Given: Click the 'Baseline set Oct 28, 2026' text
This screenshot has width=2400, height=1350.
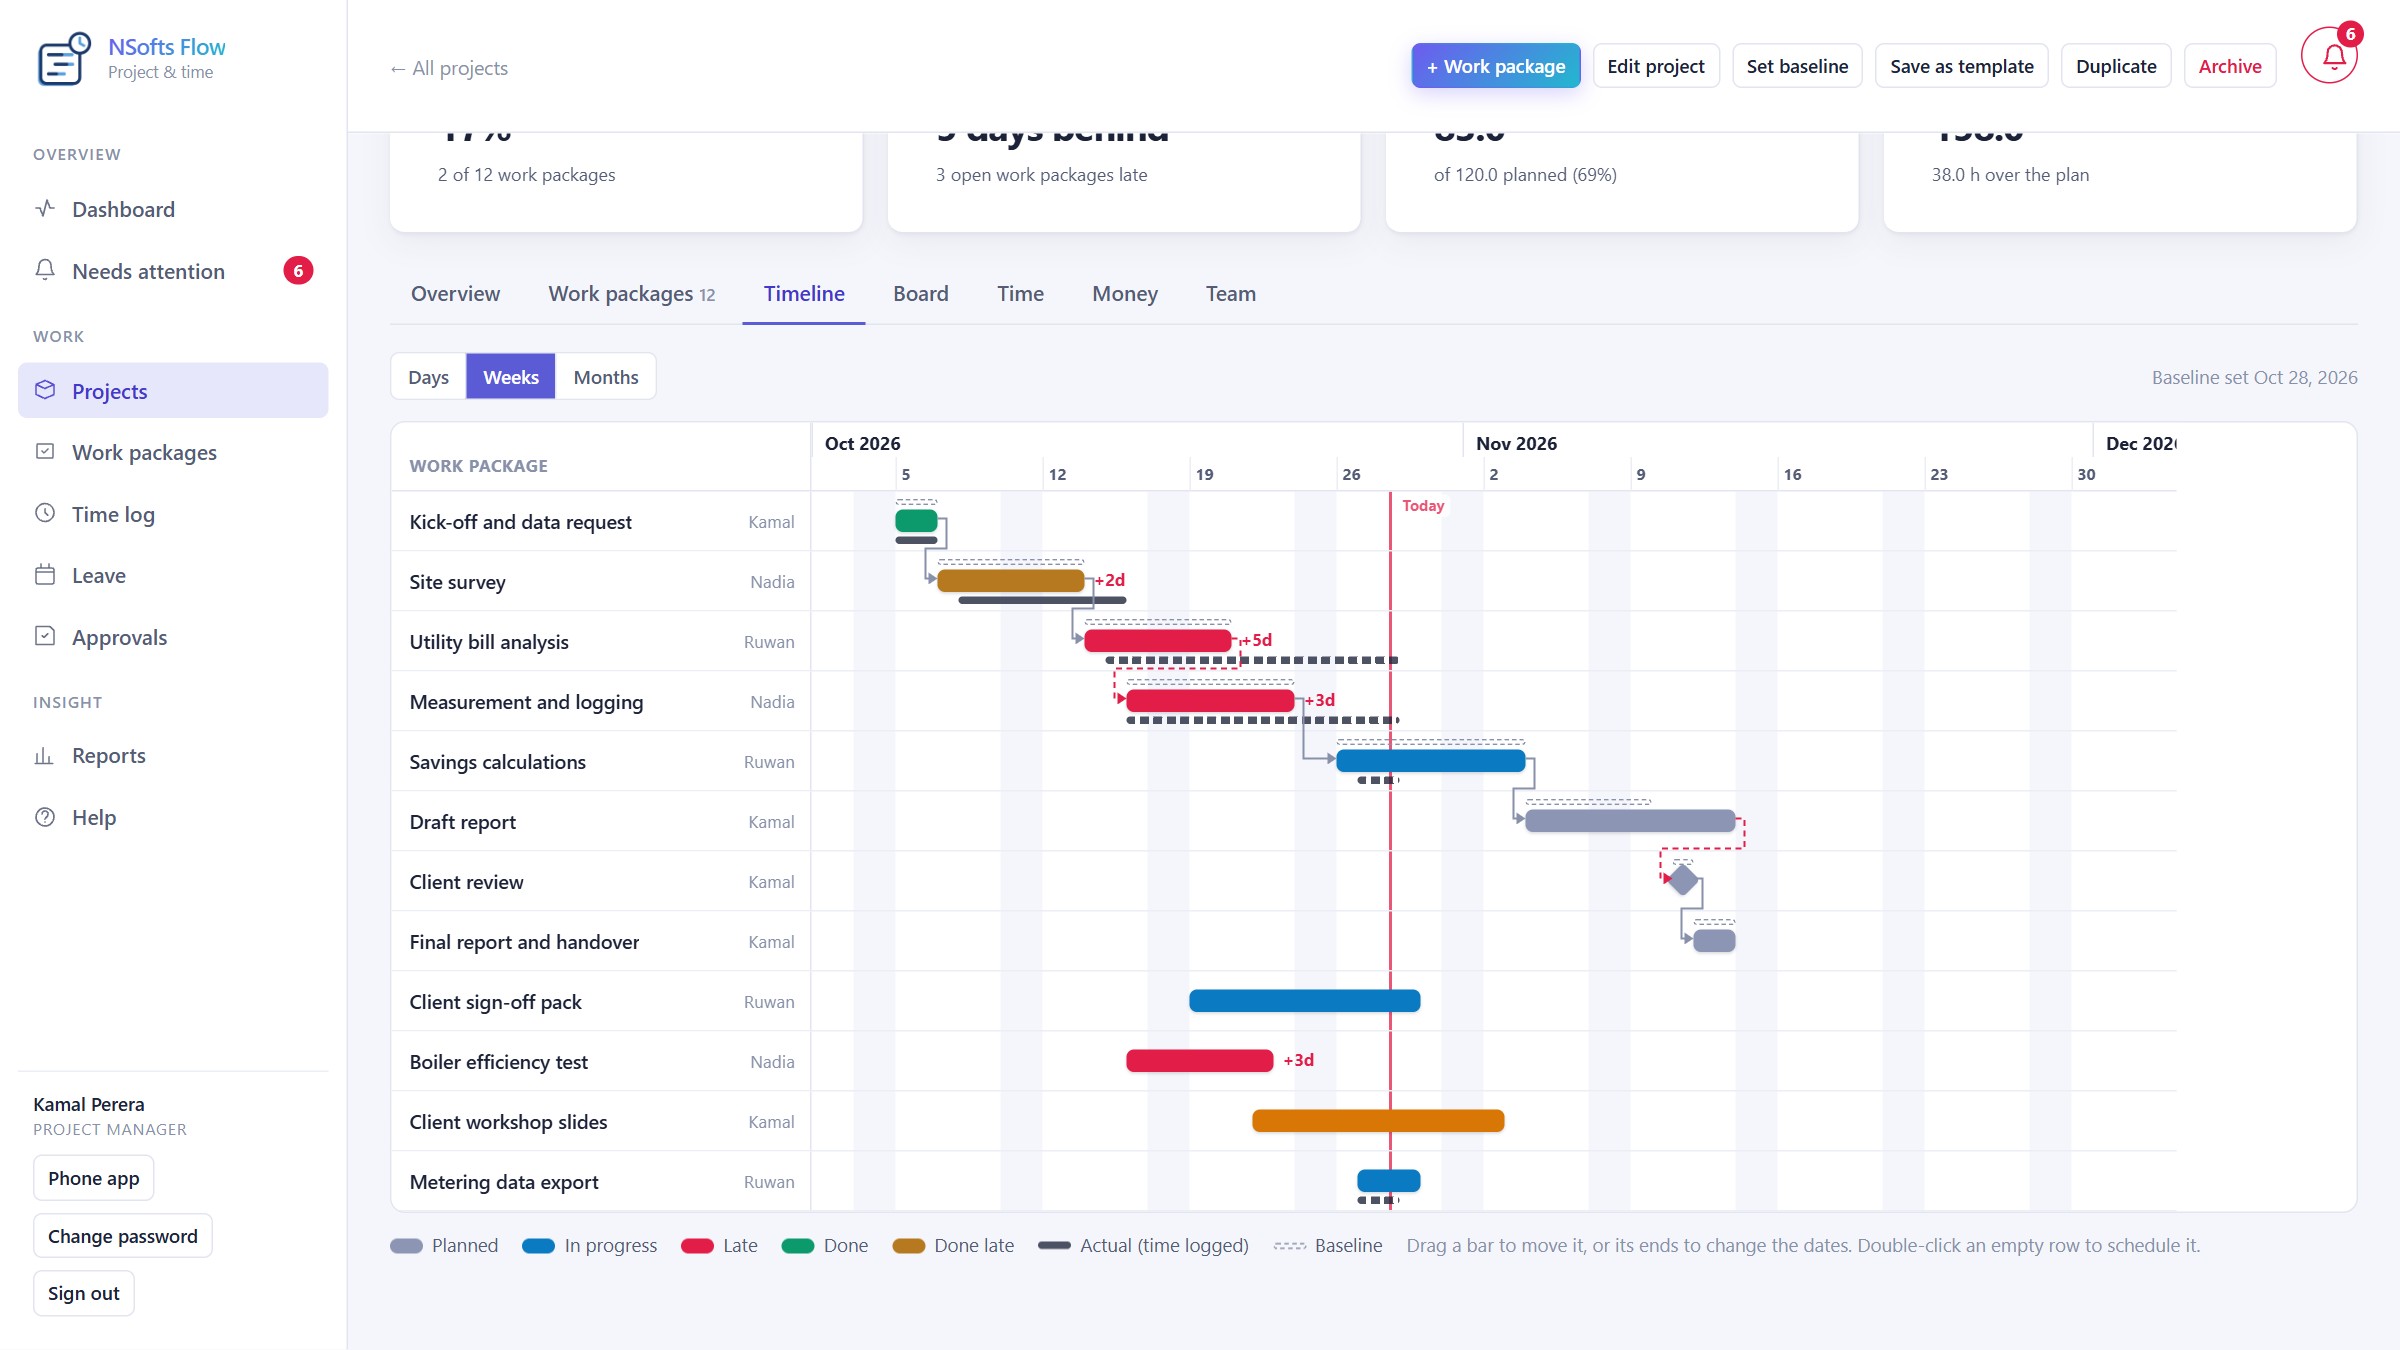Looking at the screenshot, I should coord(2254,377).
